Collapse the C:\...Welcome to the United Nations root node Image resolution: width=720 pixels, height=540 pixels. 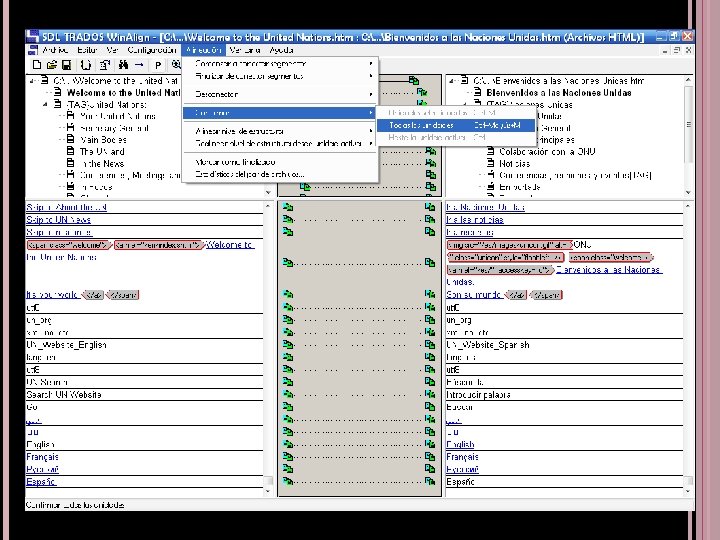(32, 81)
